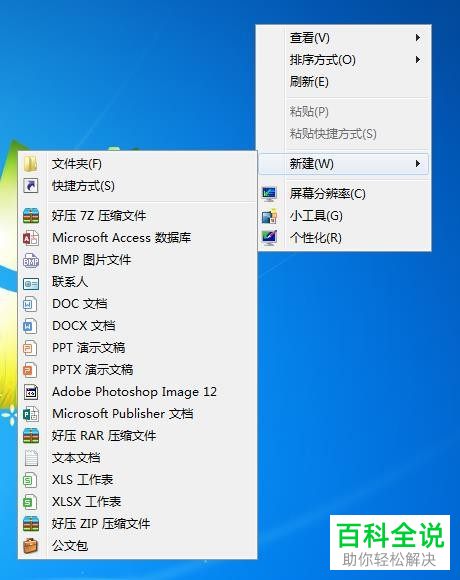This screenshot has height=580, width=460.
Task: Click the Microsoft Access database icon
Action: click(x=31, y=237)
